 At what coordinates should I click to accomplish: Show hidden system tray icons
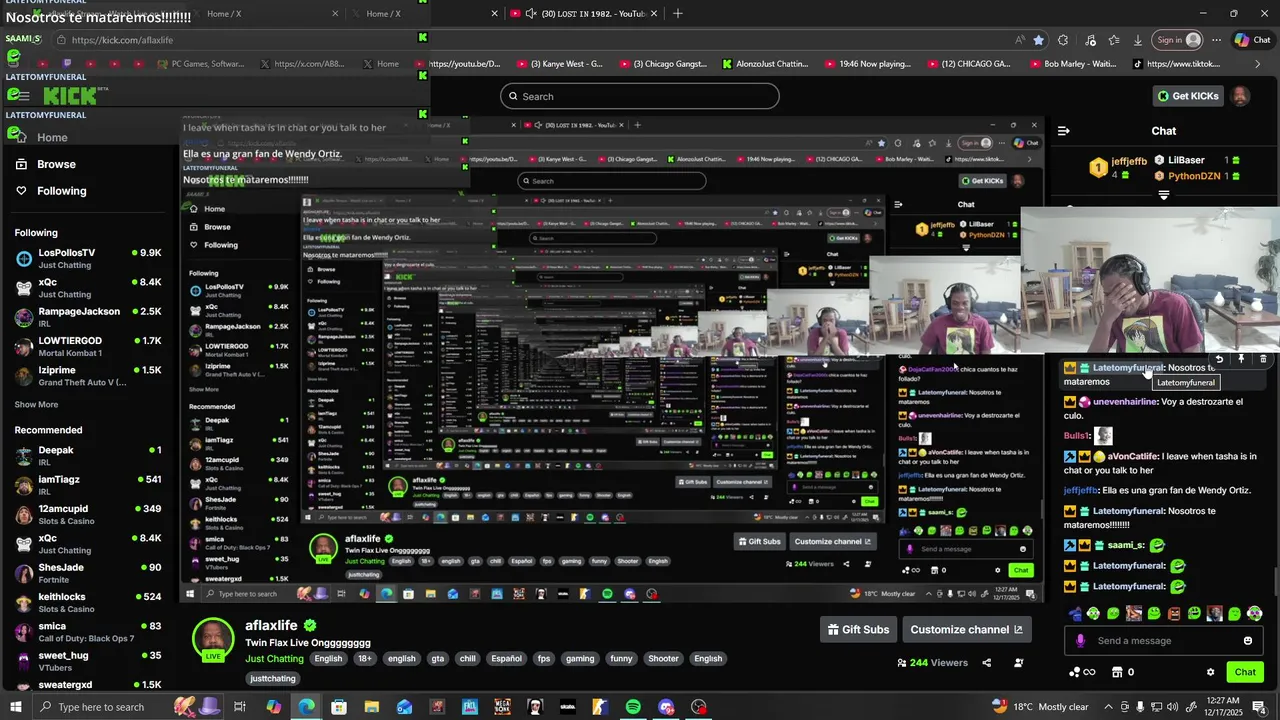tap(1108, 707)
